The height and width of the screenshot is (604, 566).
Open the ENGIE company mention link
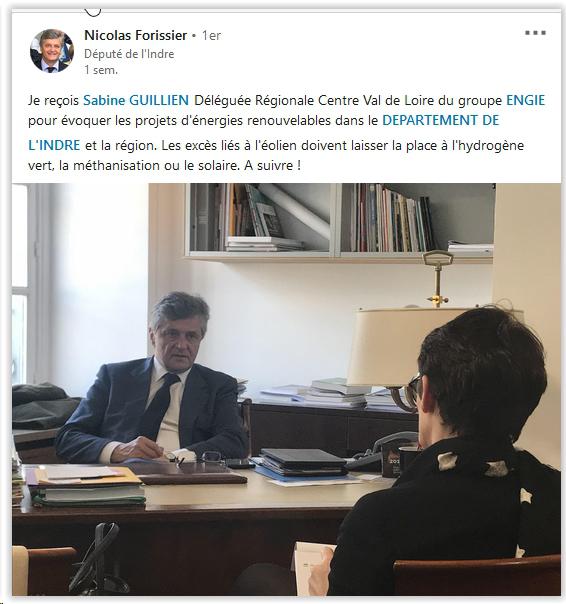pyautogui.click(x=526, y=100)
